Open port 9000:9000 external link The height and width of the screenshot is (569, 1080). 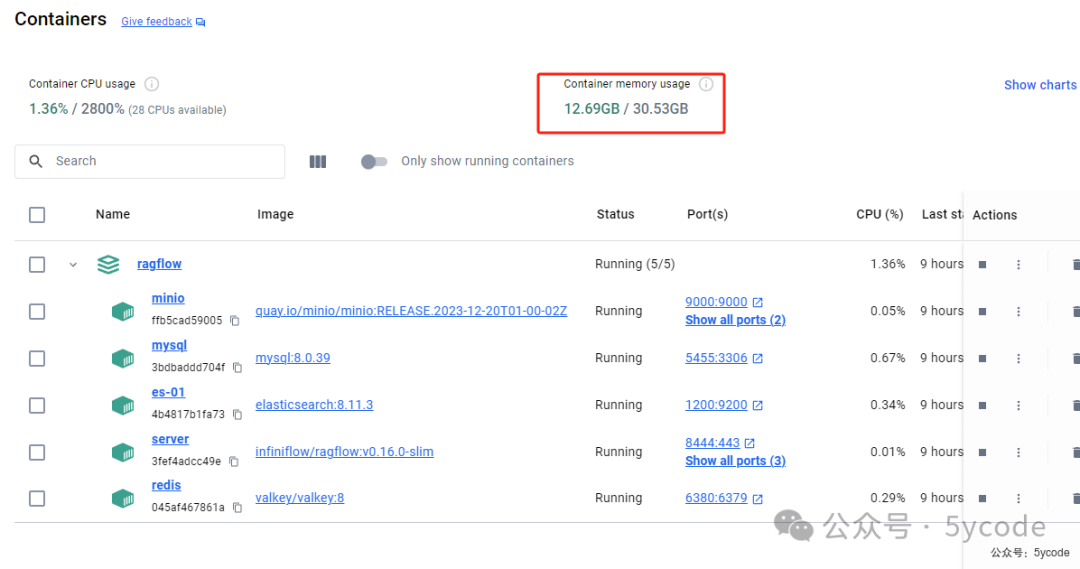(x=757, y=302)
